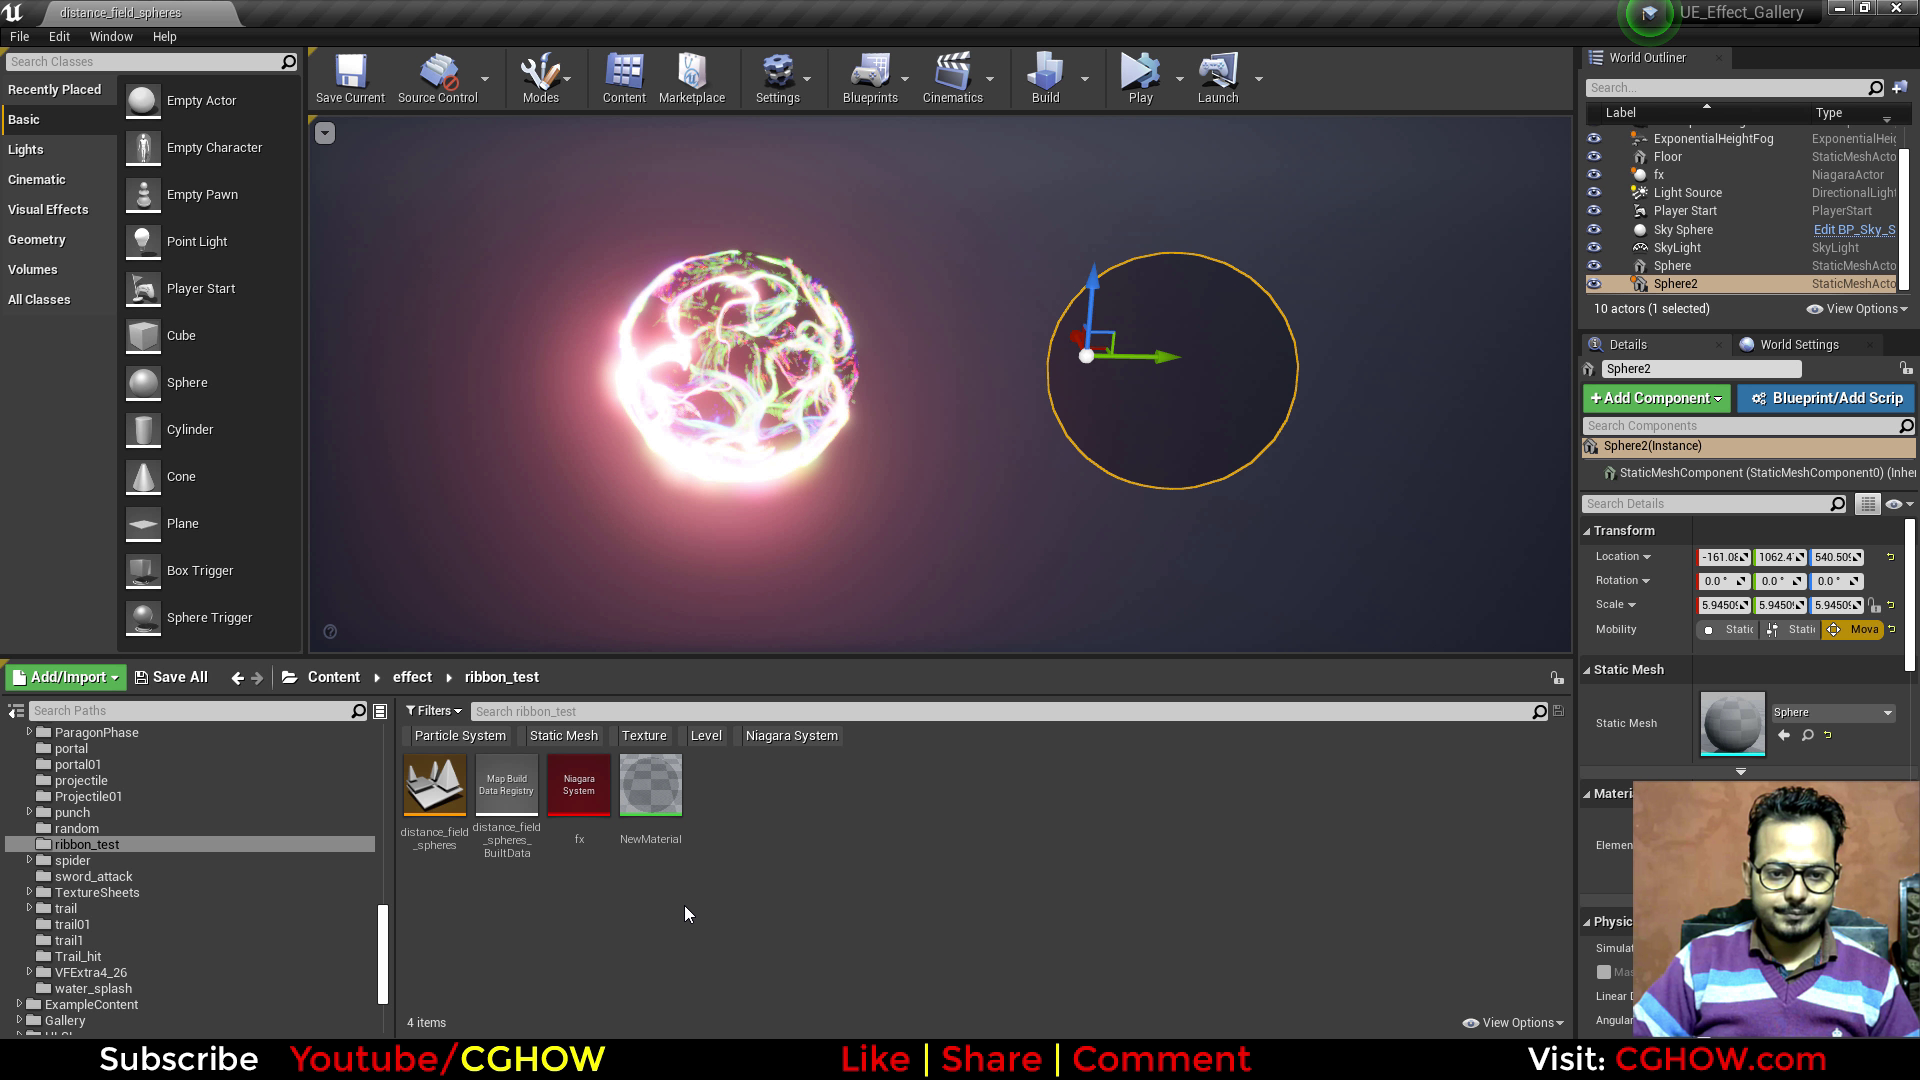Image resolution: width=1920 pixels, height=1080 pixels.
Task: Select the fx Niagara System asset thumbnail
Action: tap(579, 784)
